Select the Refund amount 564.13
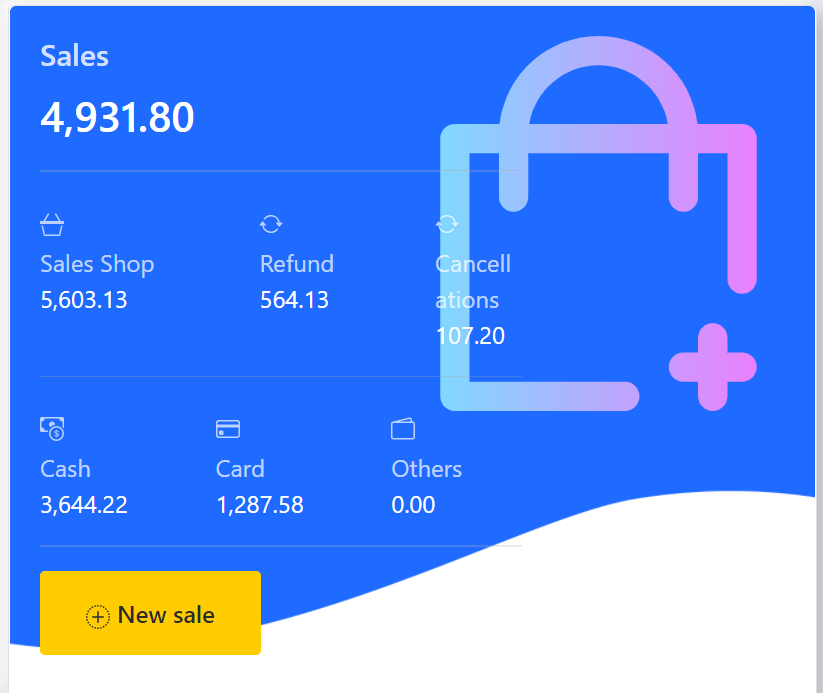Image resolution: width=823 pixels, height=693 pixels. point(294,300)
